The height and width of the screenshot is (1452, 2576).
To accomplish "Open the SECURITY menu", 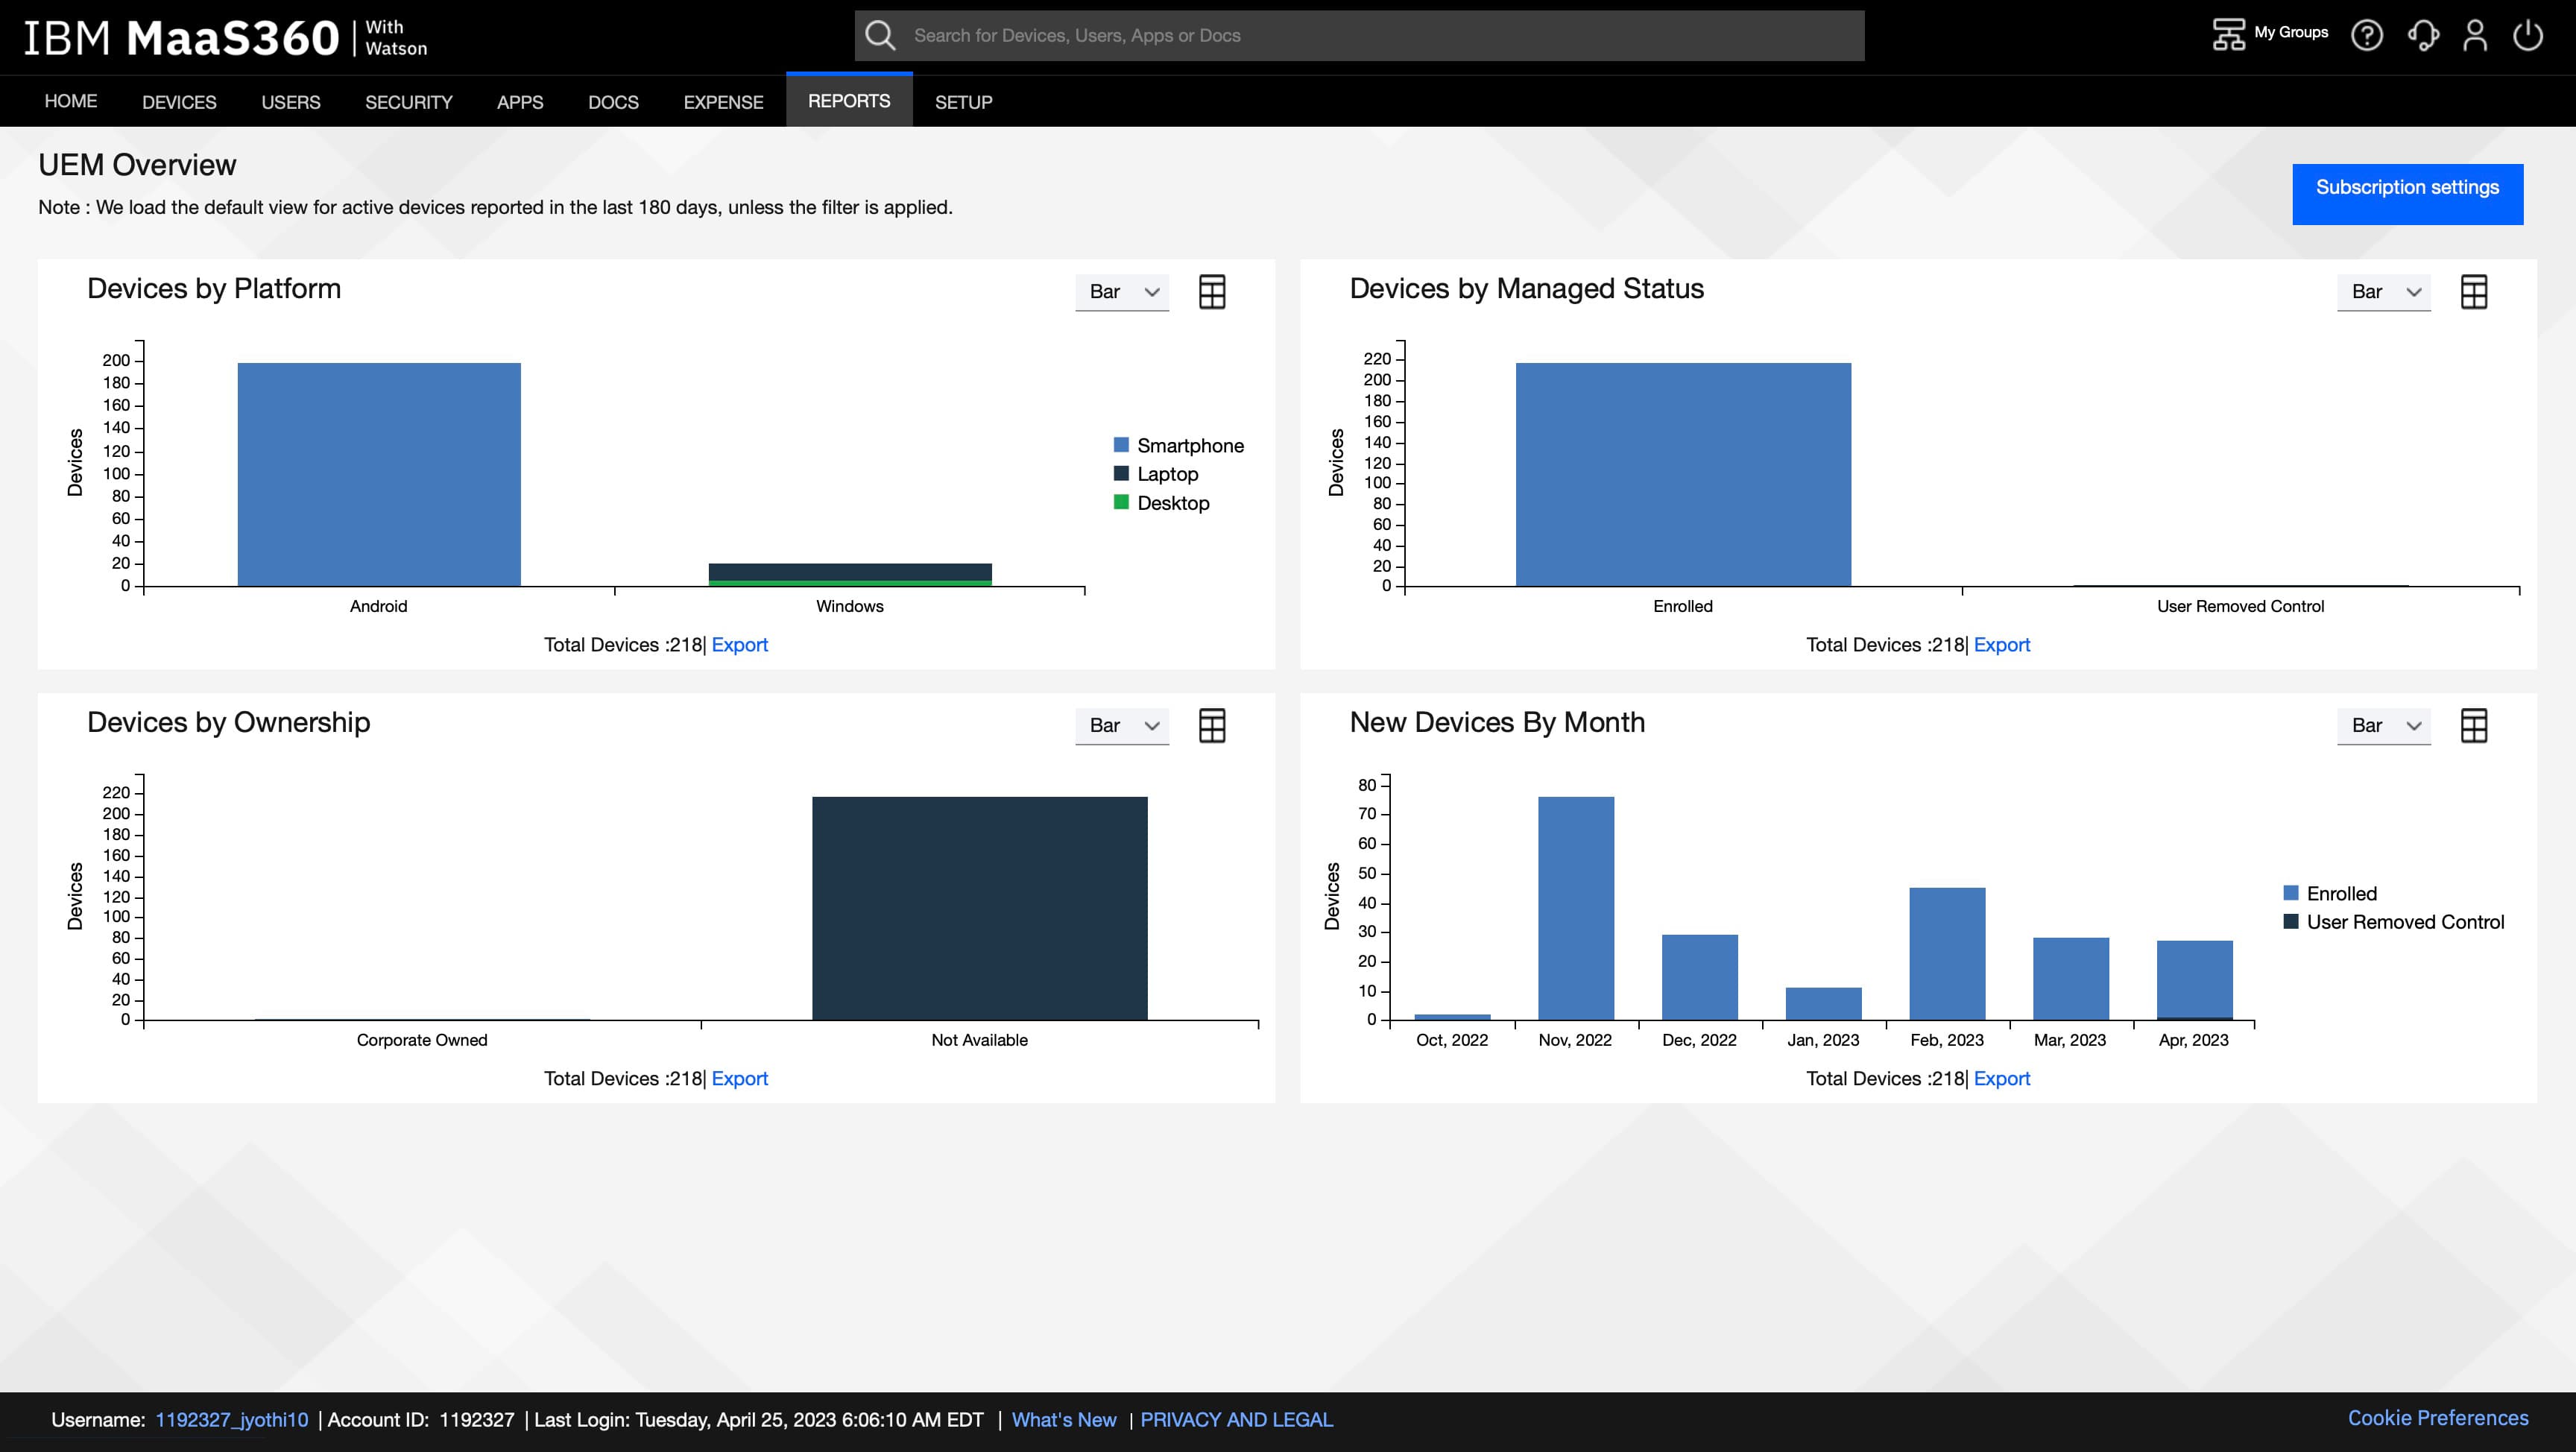I will click(409, 102).
